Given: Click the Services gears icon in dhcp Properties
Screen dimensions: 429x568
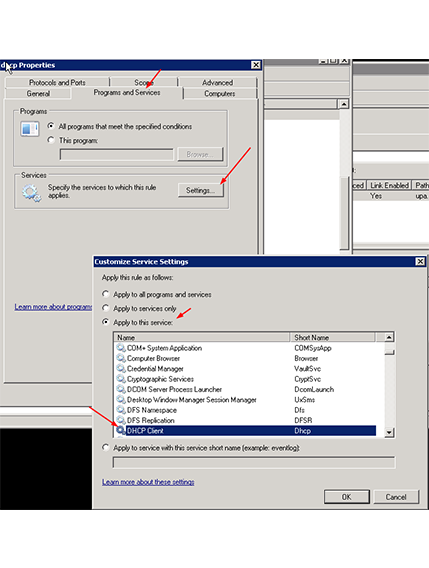Looking at the screenshot, I should click(31, 193).
